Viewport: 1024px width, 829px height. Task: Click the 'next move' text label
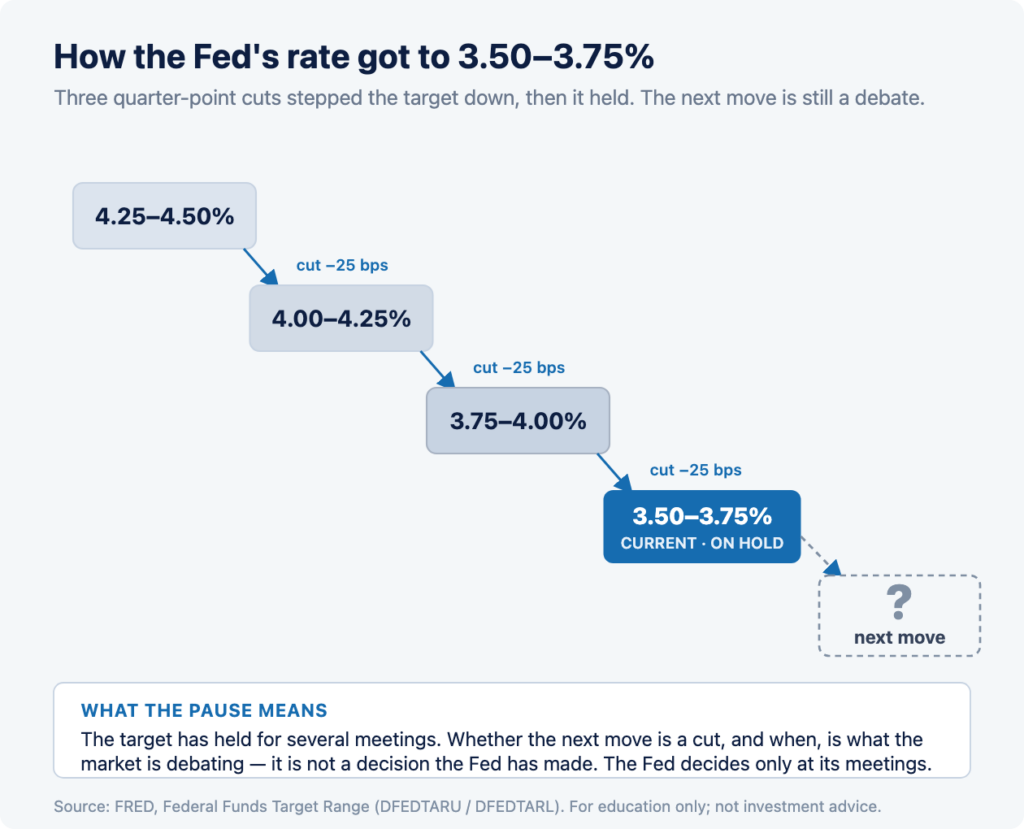(899, 638)
